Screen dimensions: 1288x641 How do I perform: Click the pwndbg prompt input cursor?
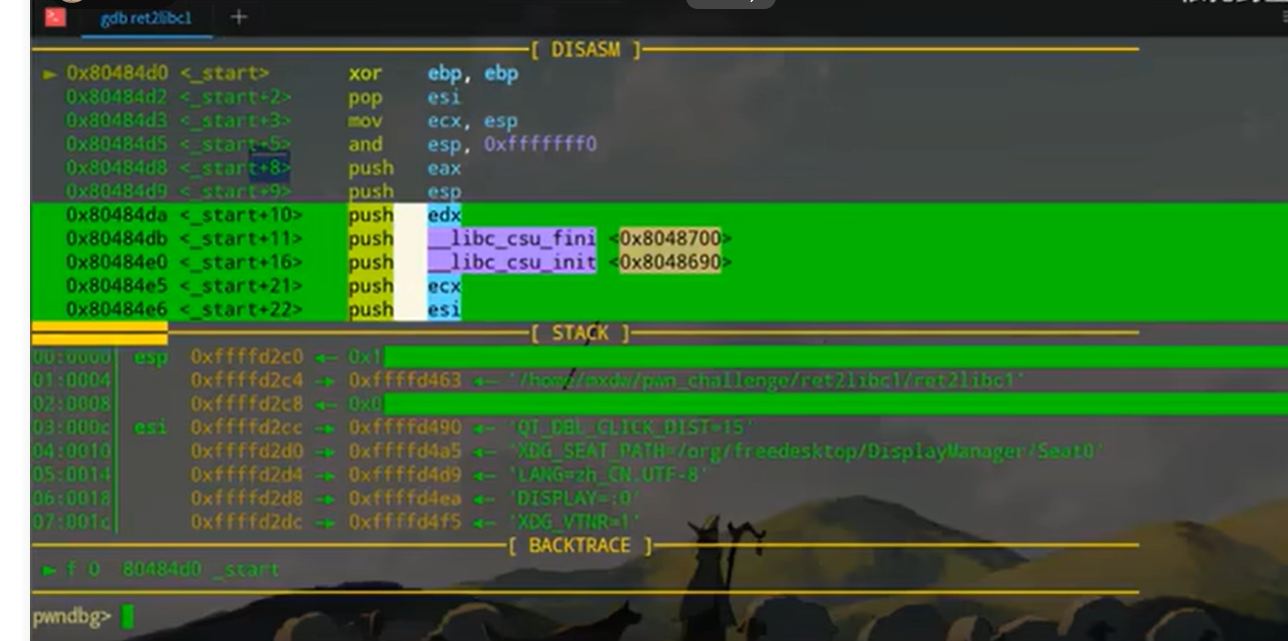[x=127, y=617]
